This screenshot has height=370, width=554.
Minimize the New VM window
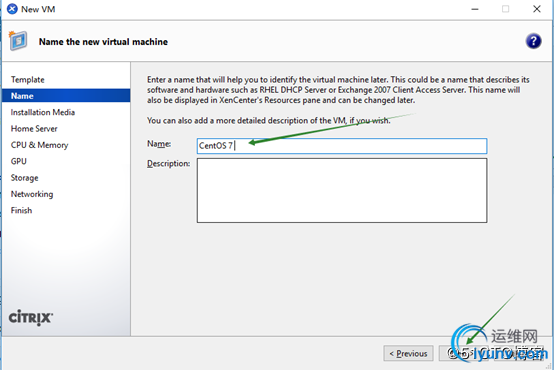click(475, 9)
